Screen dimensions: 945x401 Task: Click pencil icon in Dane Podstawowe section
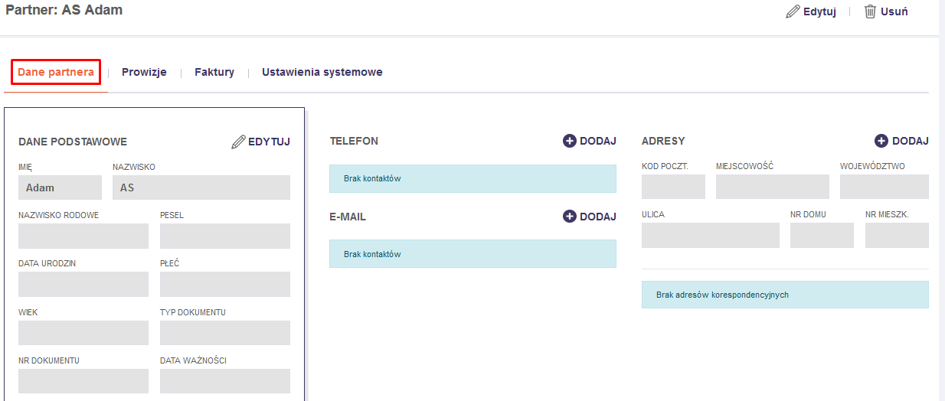point(238,142)
